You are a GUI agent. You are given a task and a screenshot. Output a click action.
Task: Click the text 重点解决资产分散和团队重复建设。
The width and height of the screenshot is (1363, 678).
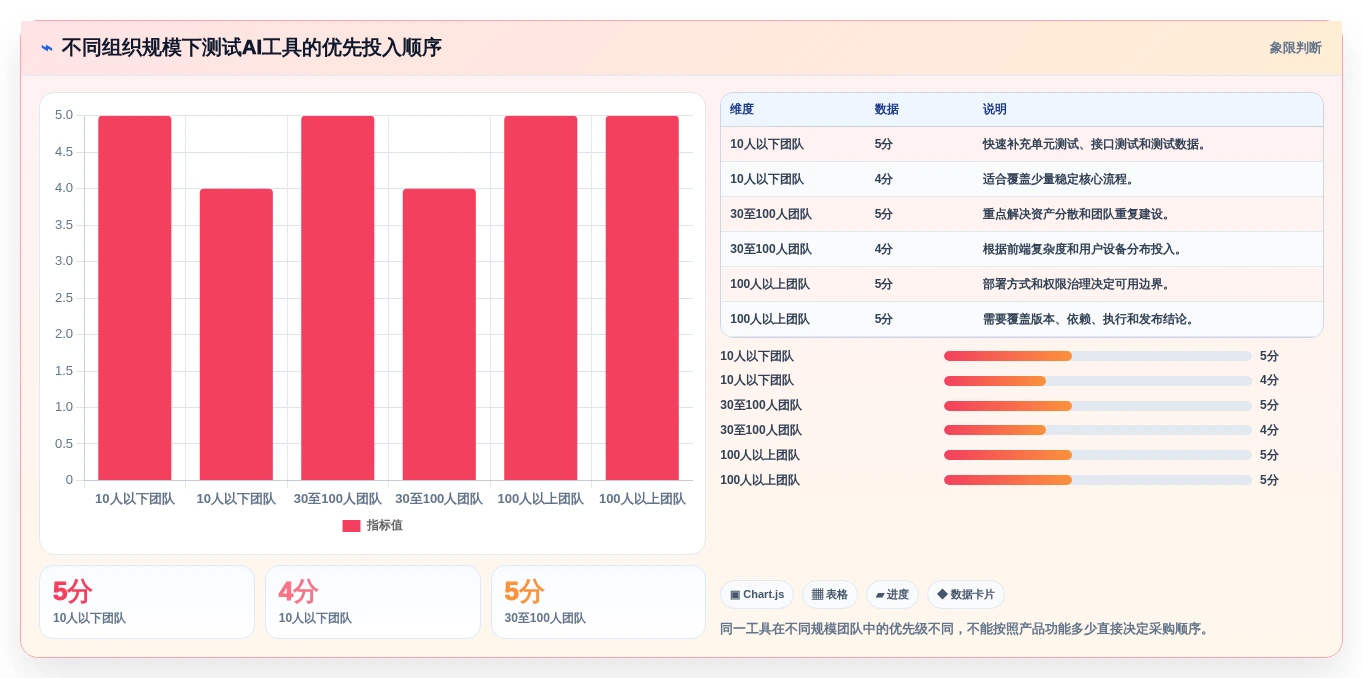click(1079, 214)
